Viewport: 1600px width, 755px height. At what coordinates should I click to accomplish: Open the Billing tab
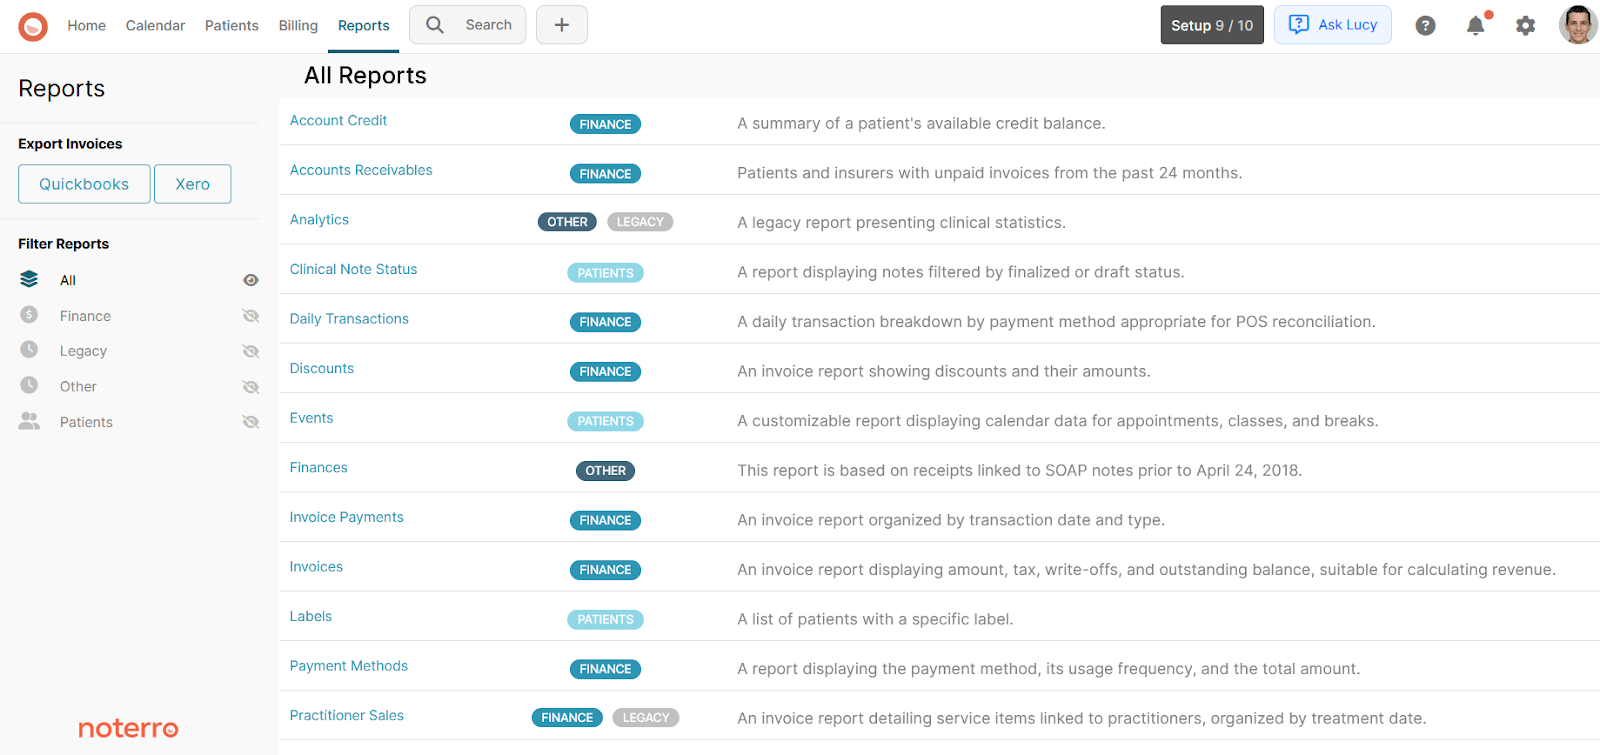(298, 26)
